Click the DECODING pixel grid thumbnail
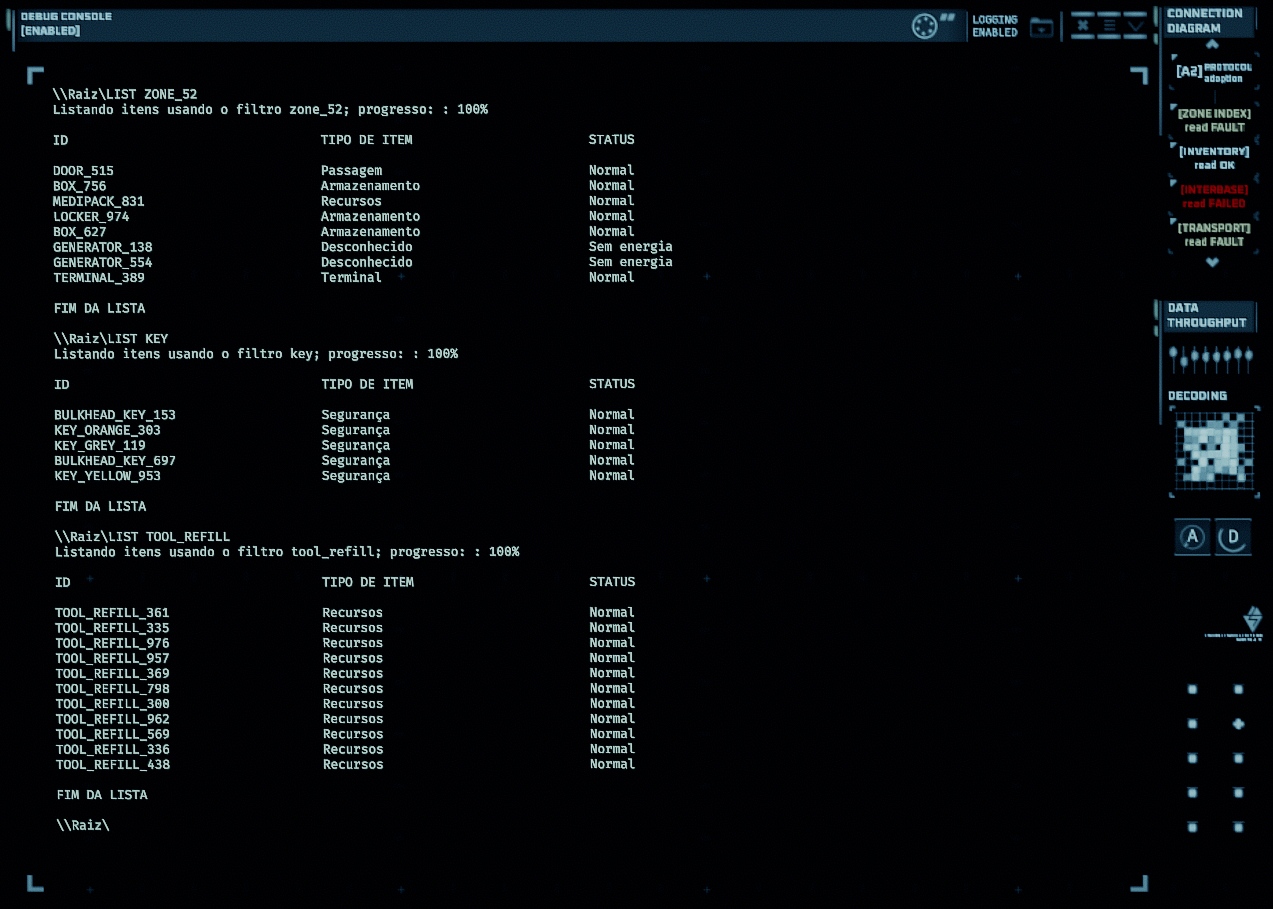This screenshot has width=1273, height=909. pos(1214,452)
